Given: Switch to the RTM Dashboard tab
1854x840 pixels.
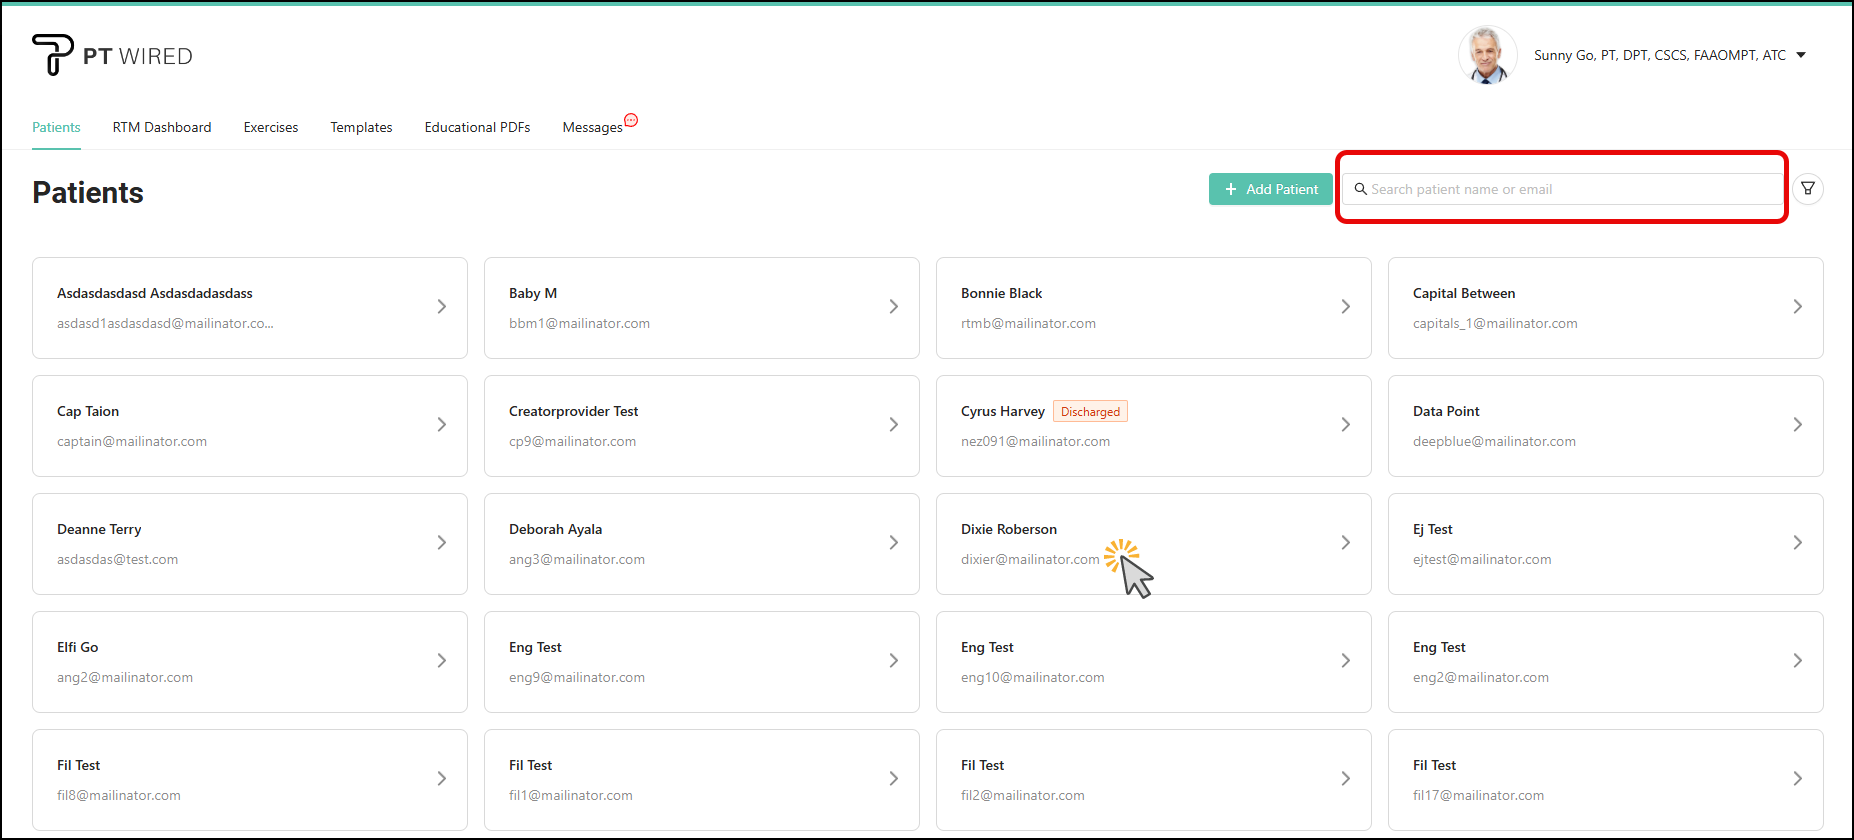Looking at the screenshot, I should [162, 127].
